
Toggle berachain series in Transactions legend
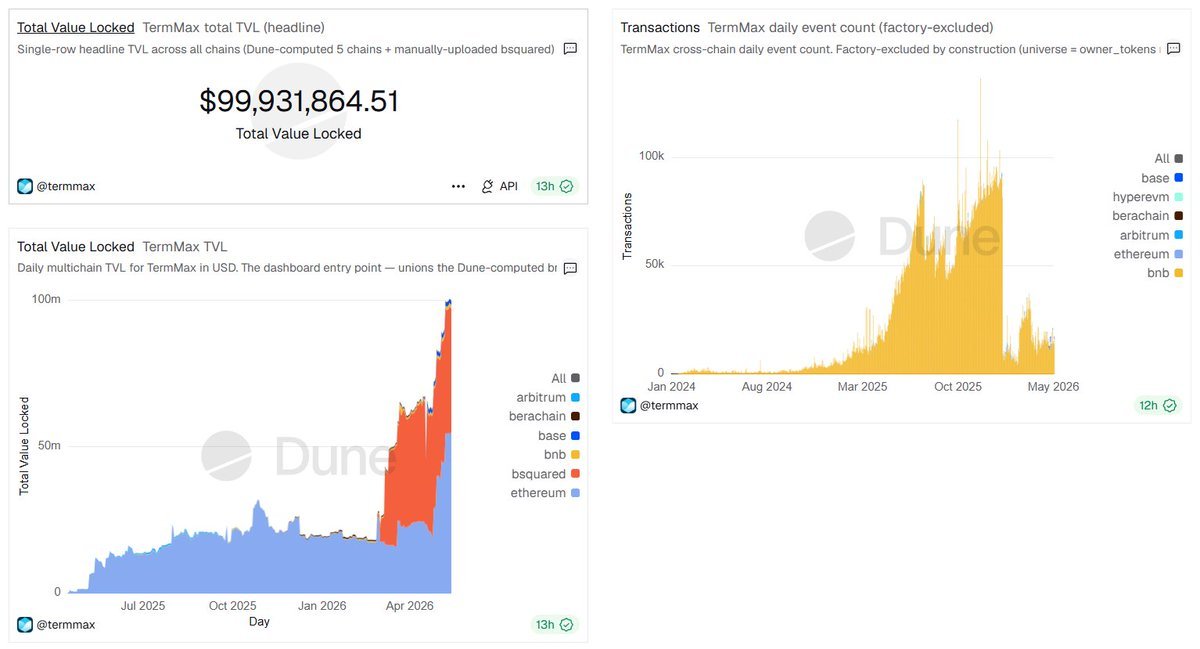coord(1148,216)
